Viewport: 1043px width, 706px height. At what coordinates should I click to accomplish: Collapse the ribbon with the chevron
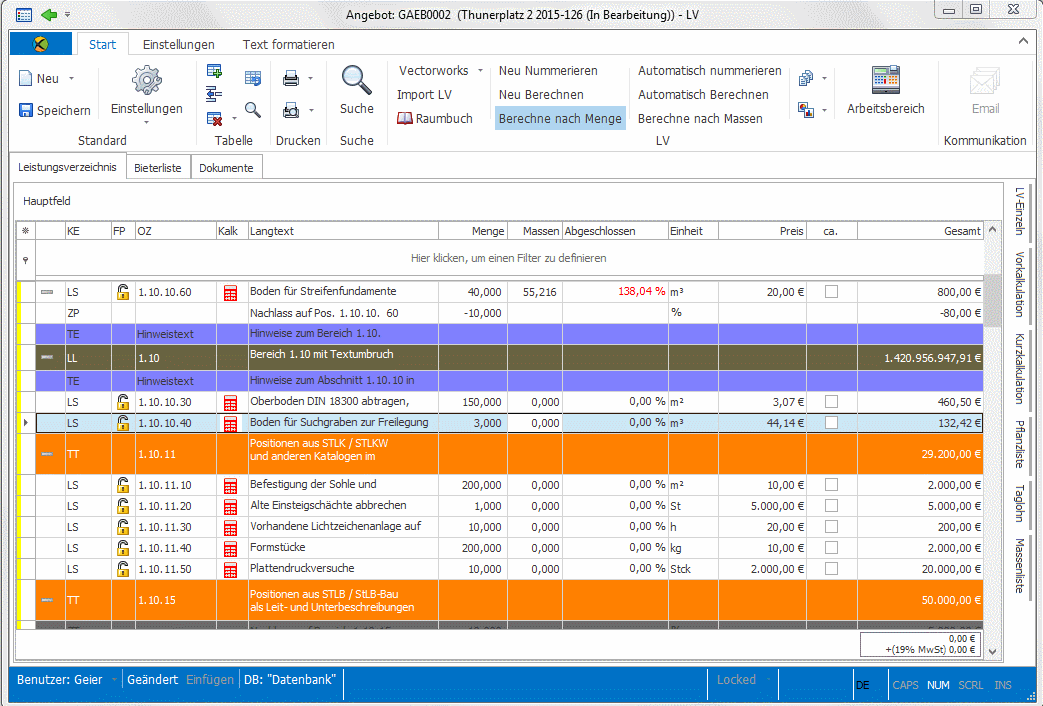[x=1023, y=41]
